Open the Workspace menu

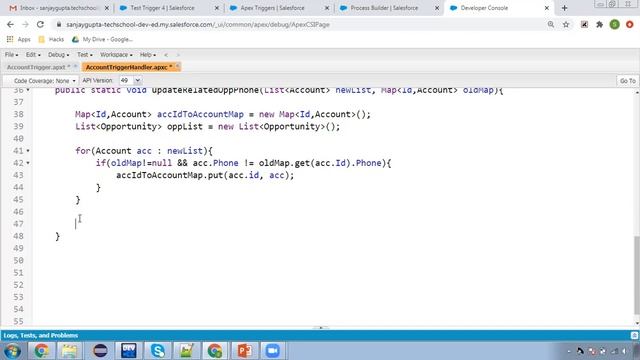click(116, 55)
